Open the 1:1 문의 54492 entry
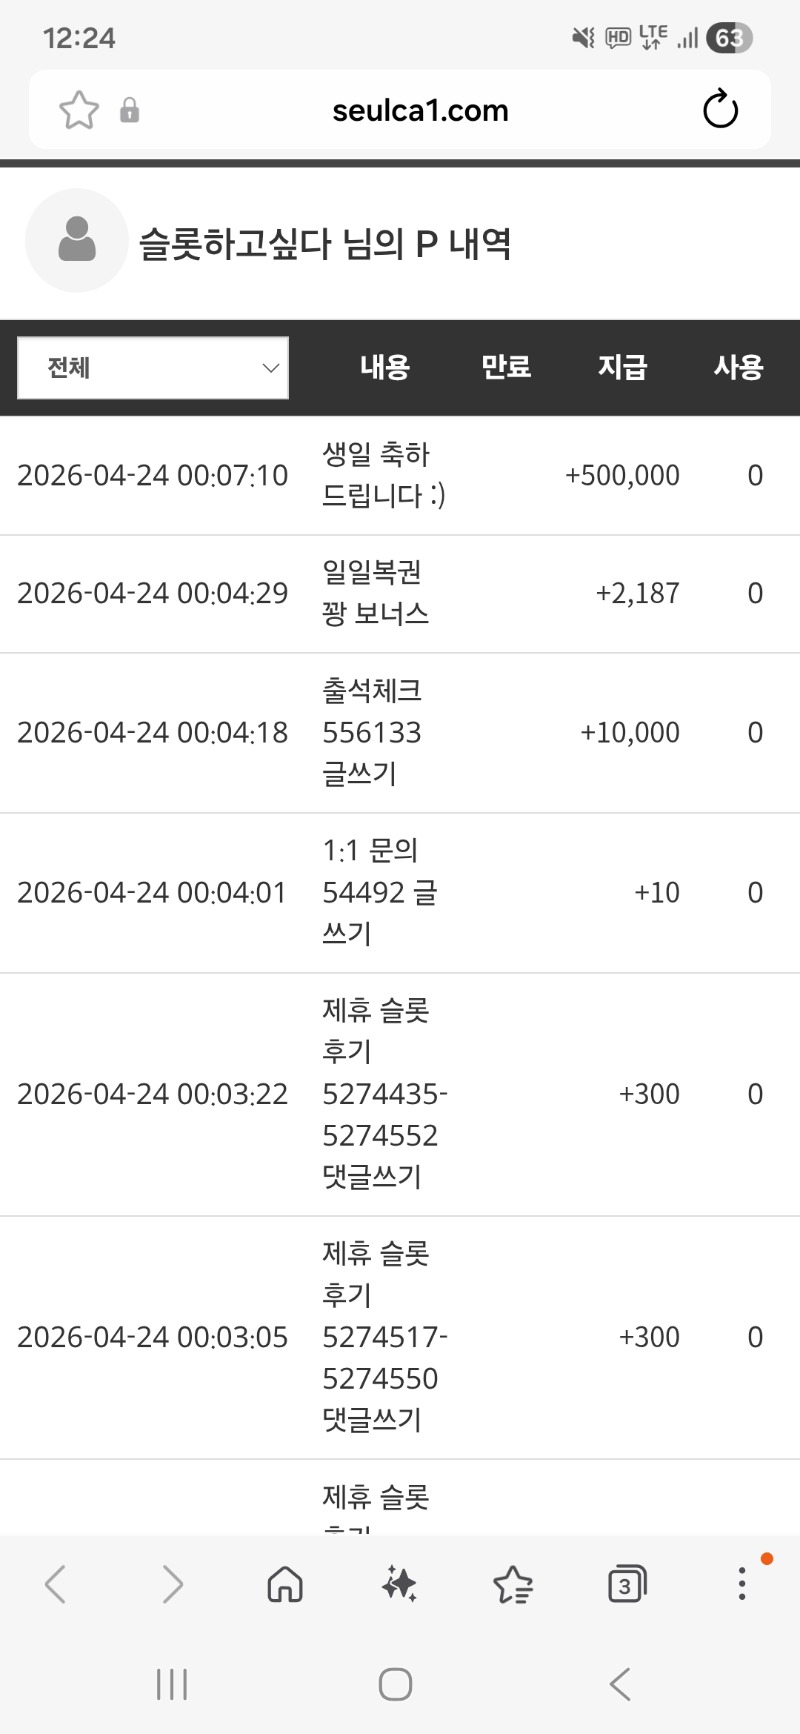Image resolution: width=800 pixels, height=1734 pixels. (x=379, y=892)
